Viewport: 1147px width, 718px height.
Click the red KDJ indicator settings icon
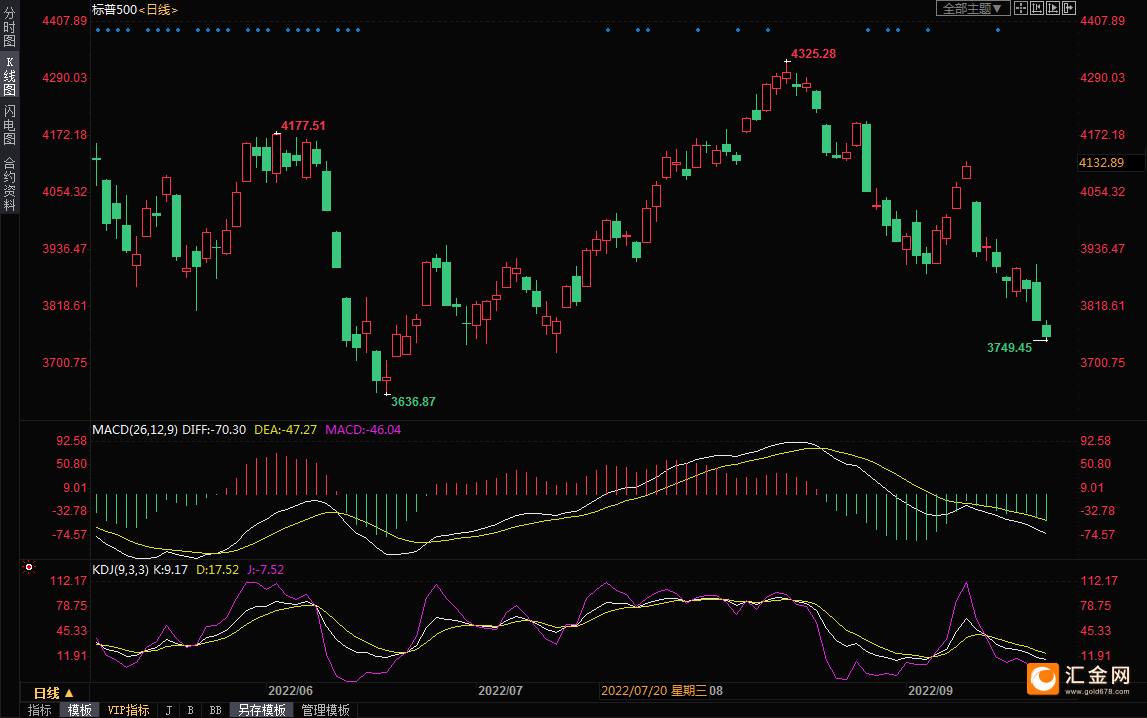[28, 568]
